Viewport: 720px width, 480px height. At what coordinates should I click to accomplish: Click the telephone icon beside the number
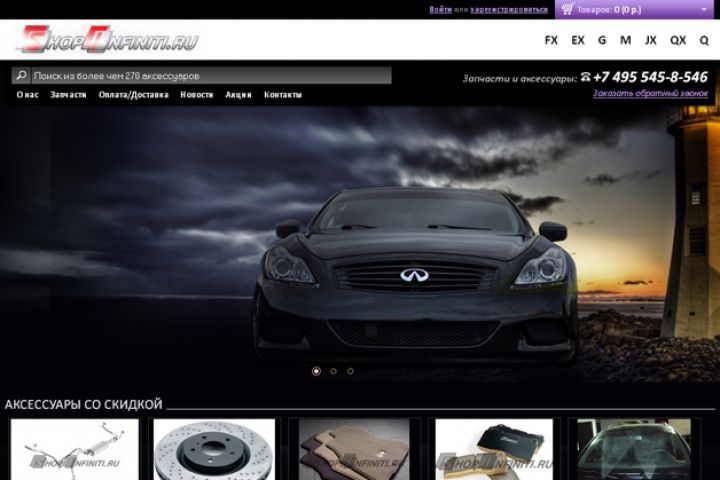(x=585, y=77)
